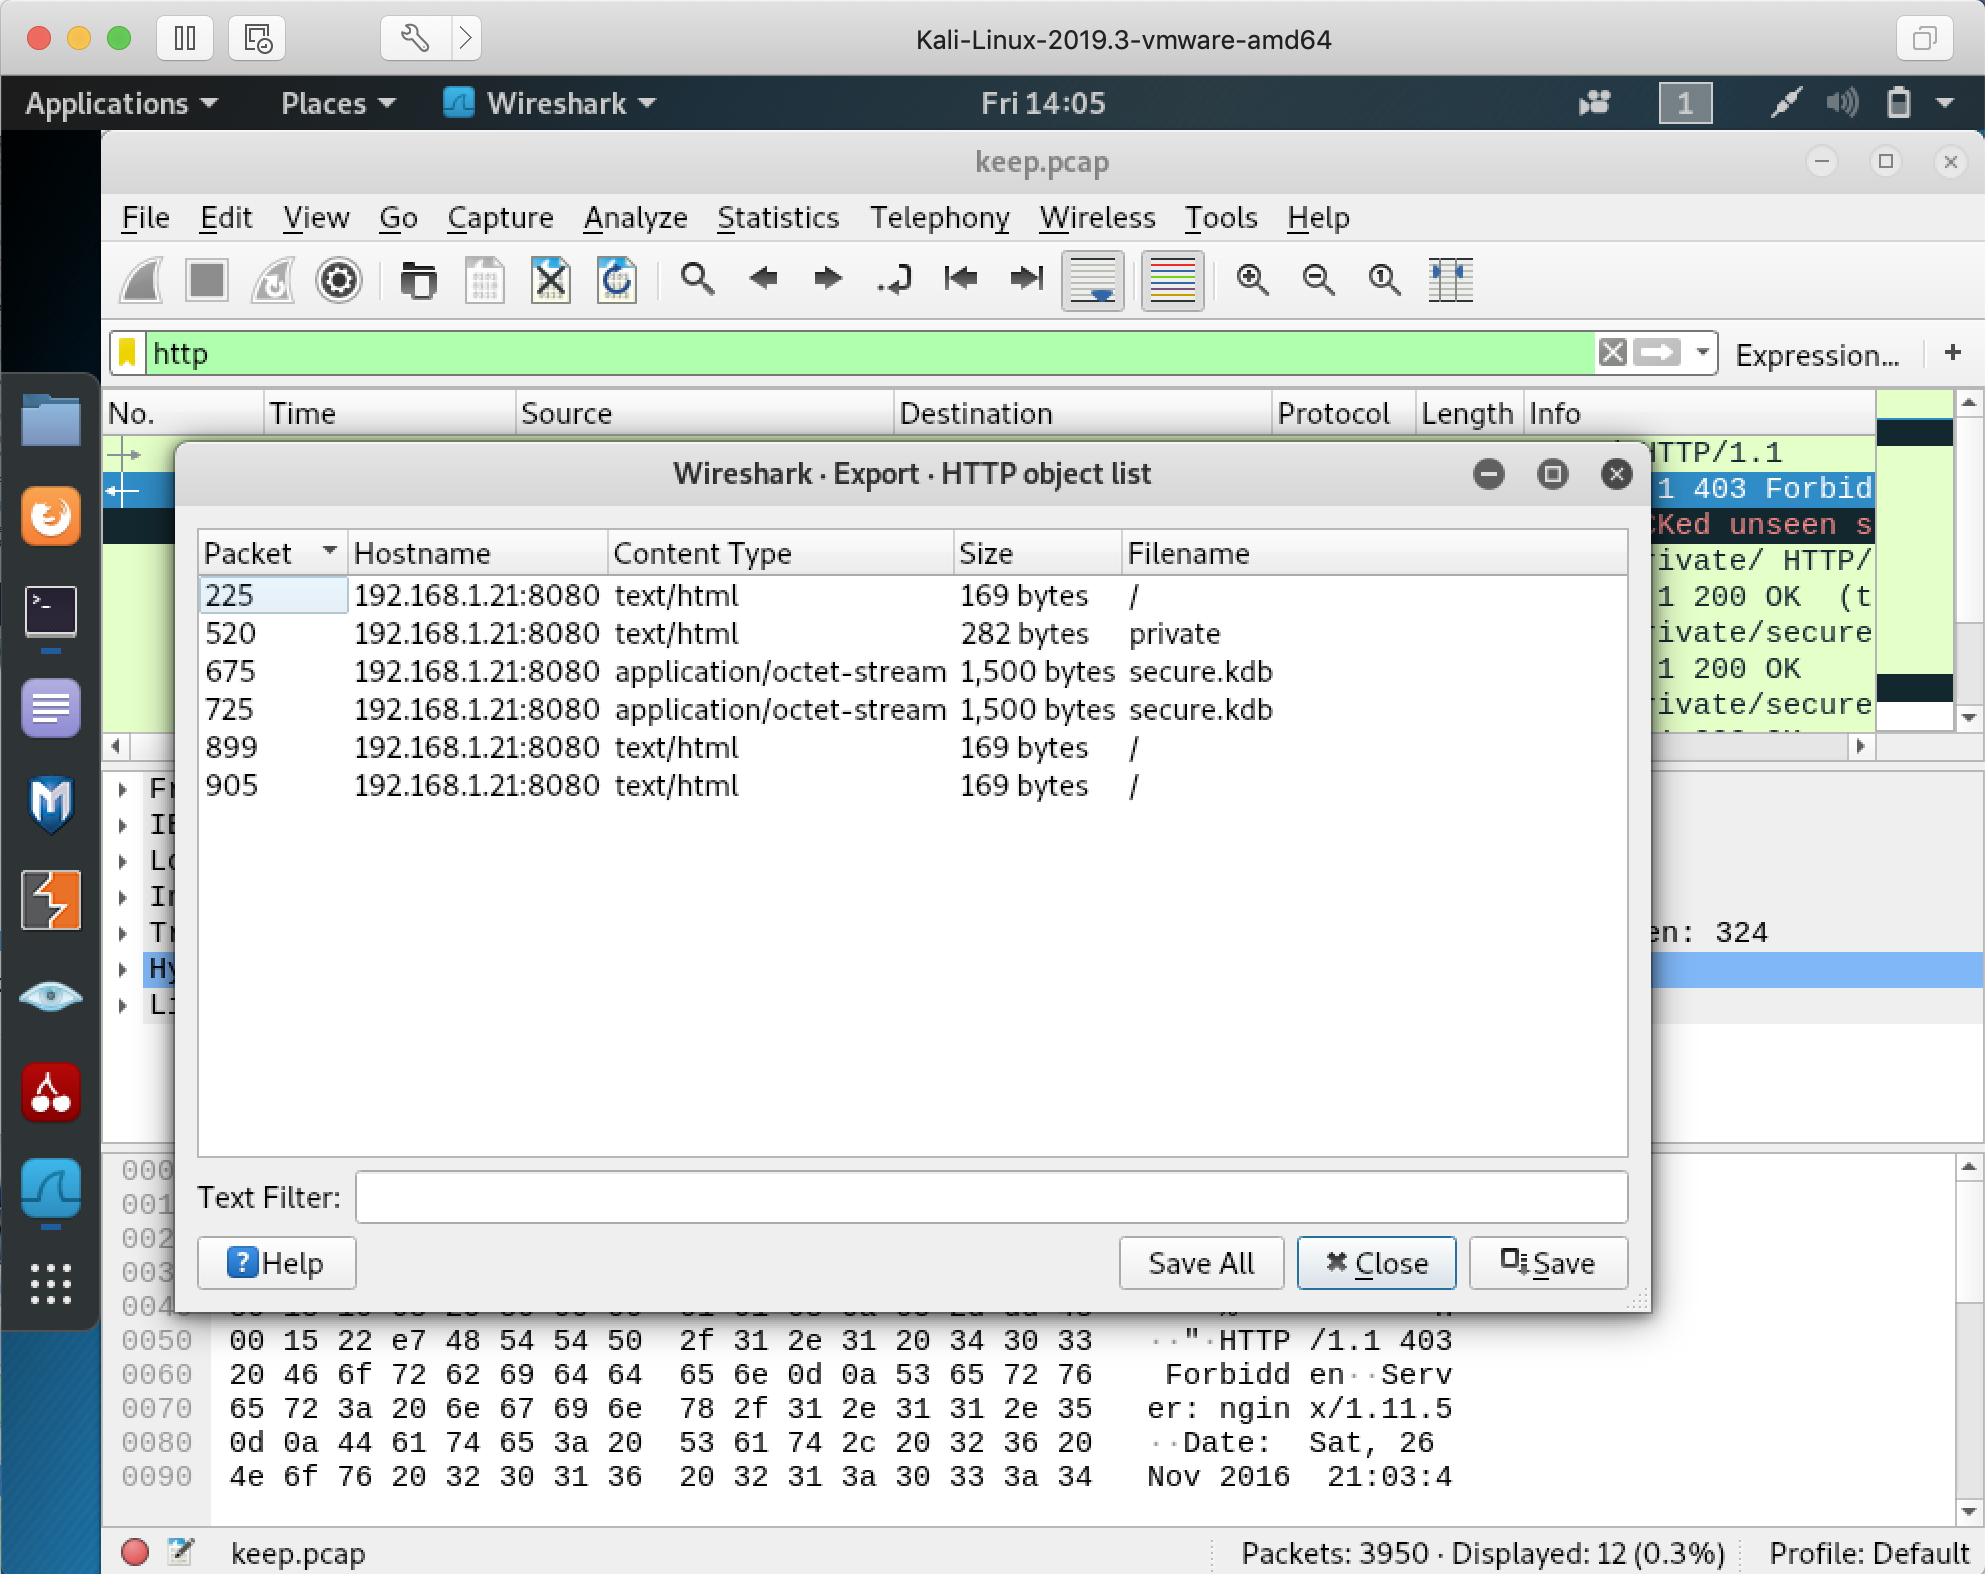
Task: Toggle packet colorization rules button
Action: coord(1172,280)
